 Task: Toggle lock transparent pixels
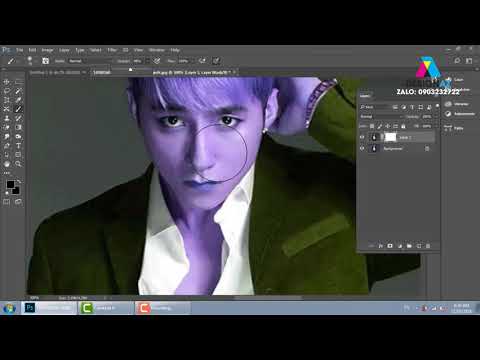[x=372, y=126]
